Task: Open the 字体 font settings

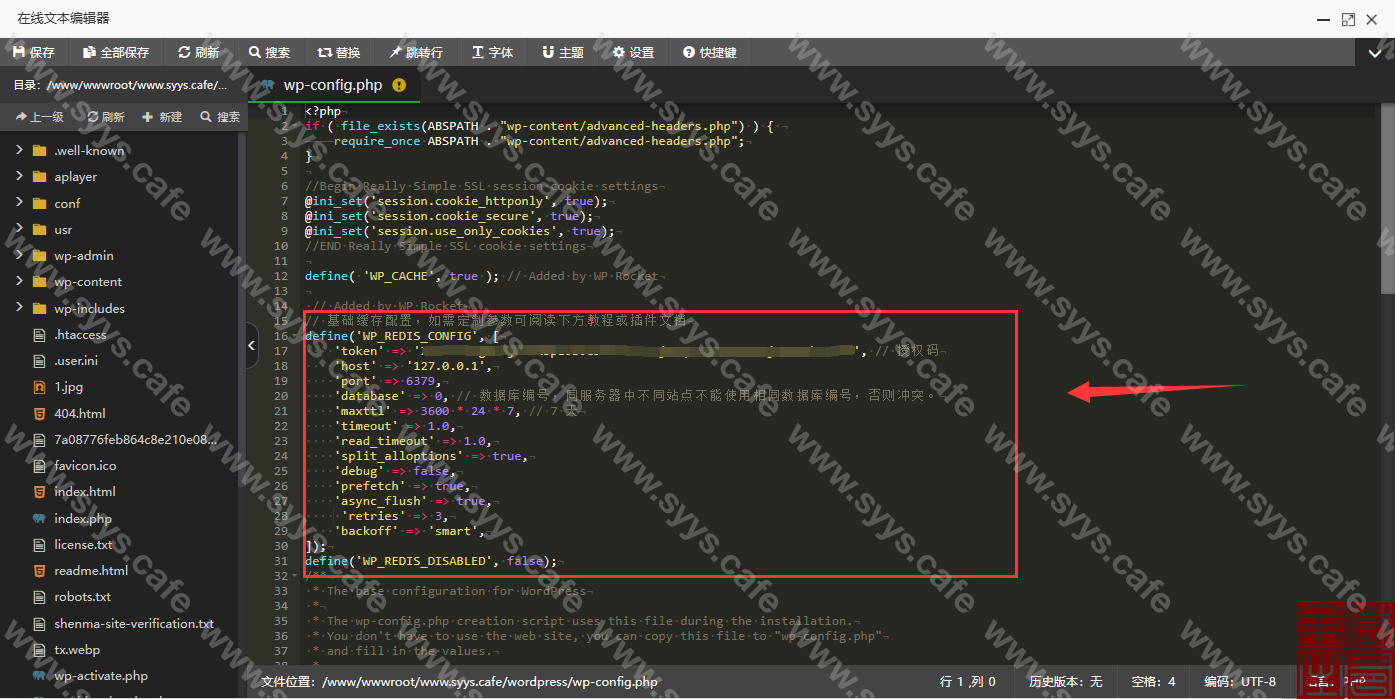Action: coord(493,52)
